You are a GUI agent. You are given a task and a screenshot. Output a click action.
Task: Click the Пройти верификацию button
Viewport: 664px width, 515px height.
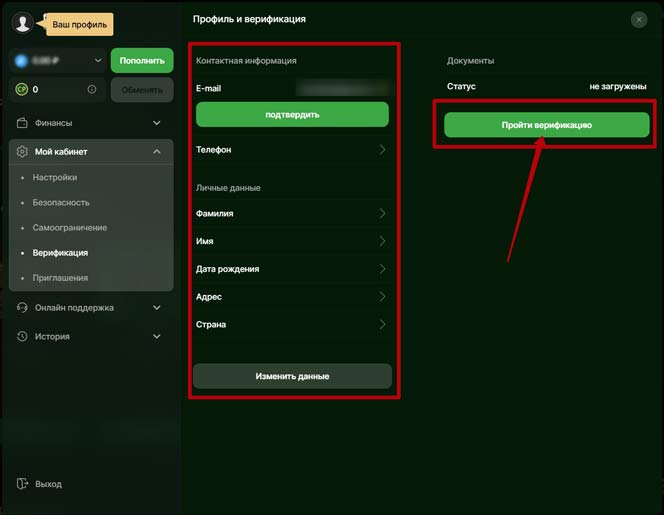547,125
